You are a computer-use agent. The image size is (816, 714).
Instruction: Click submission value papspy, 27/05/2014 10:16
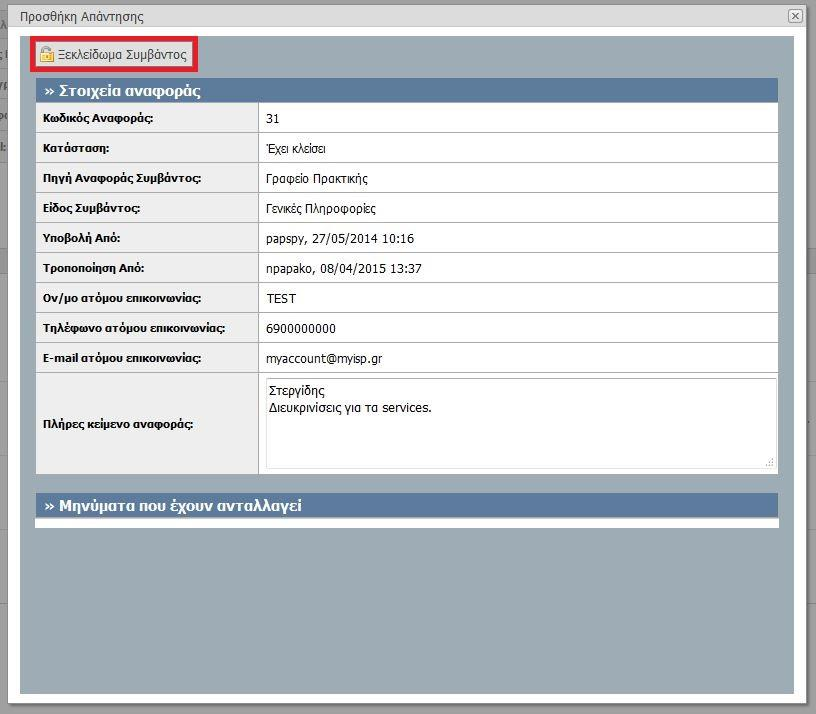click(340, 239)
